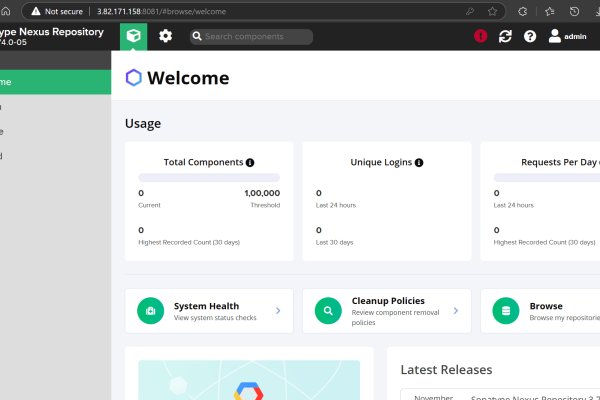This screenshot has width=600, height=400.
Task: Click the Cleanup Policies green search icon
Action: [328, 311]
